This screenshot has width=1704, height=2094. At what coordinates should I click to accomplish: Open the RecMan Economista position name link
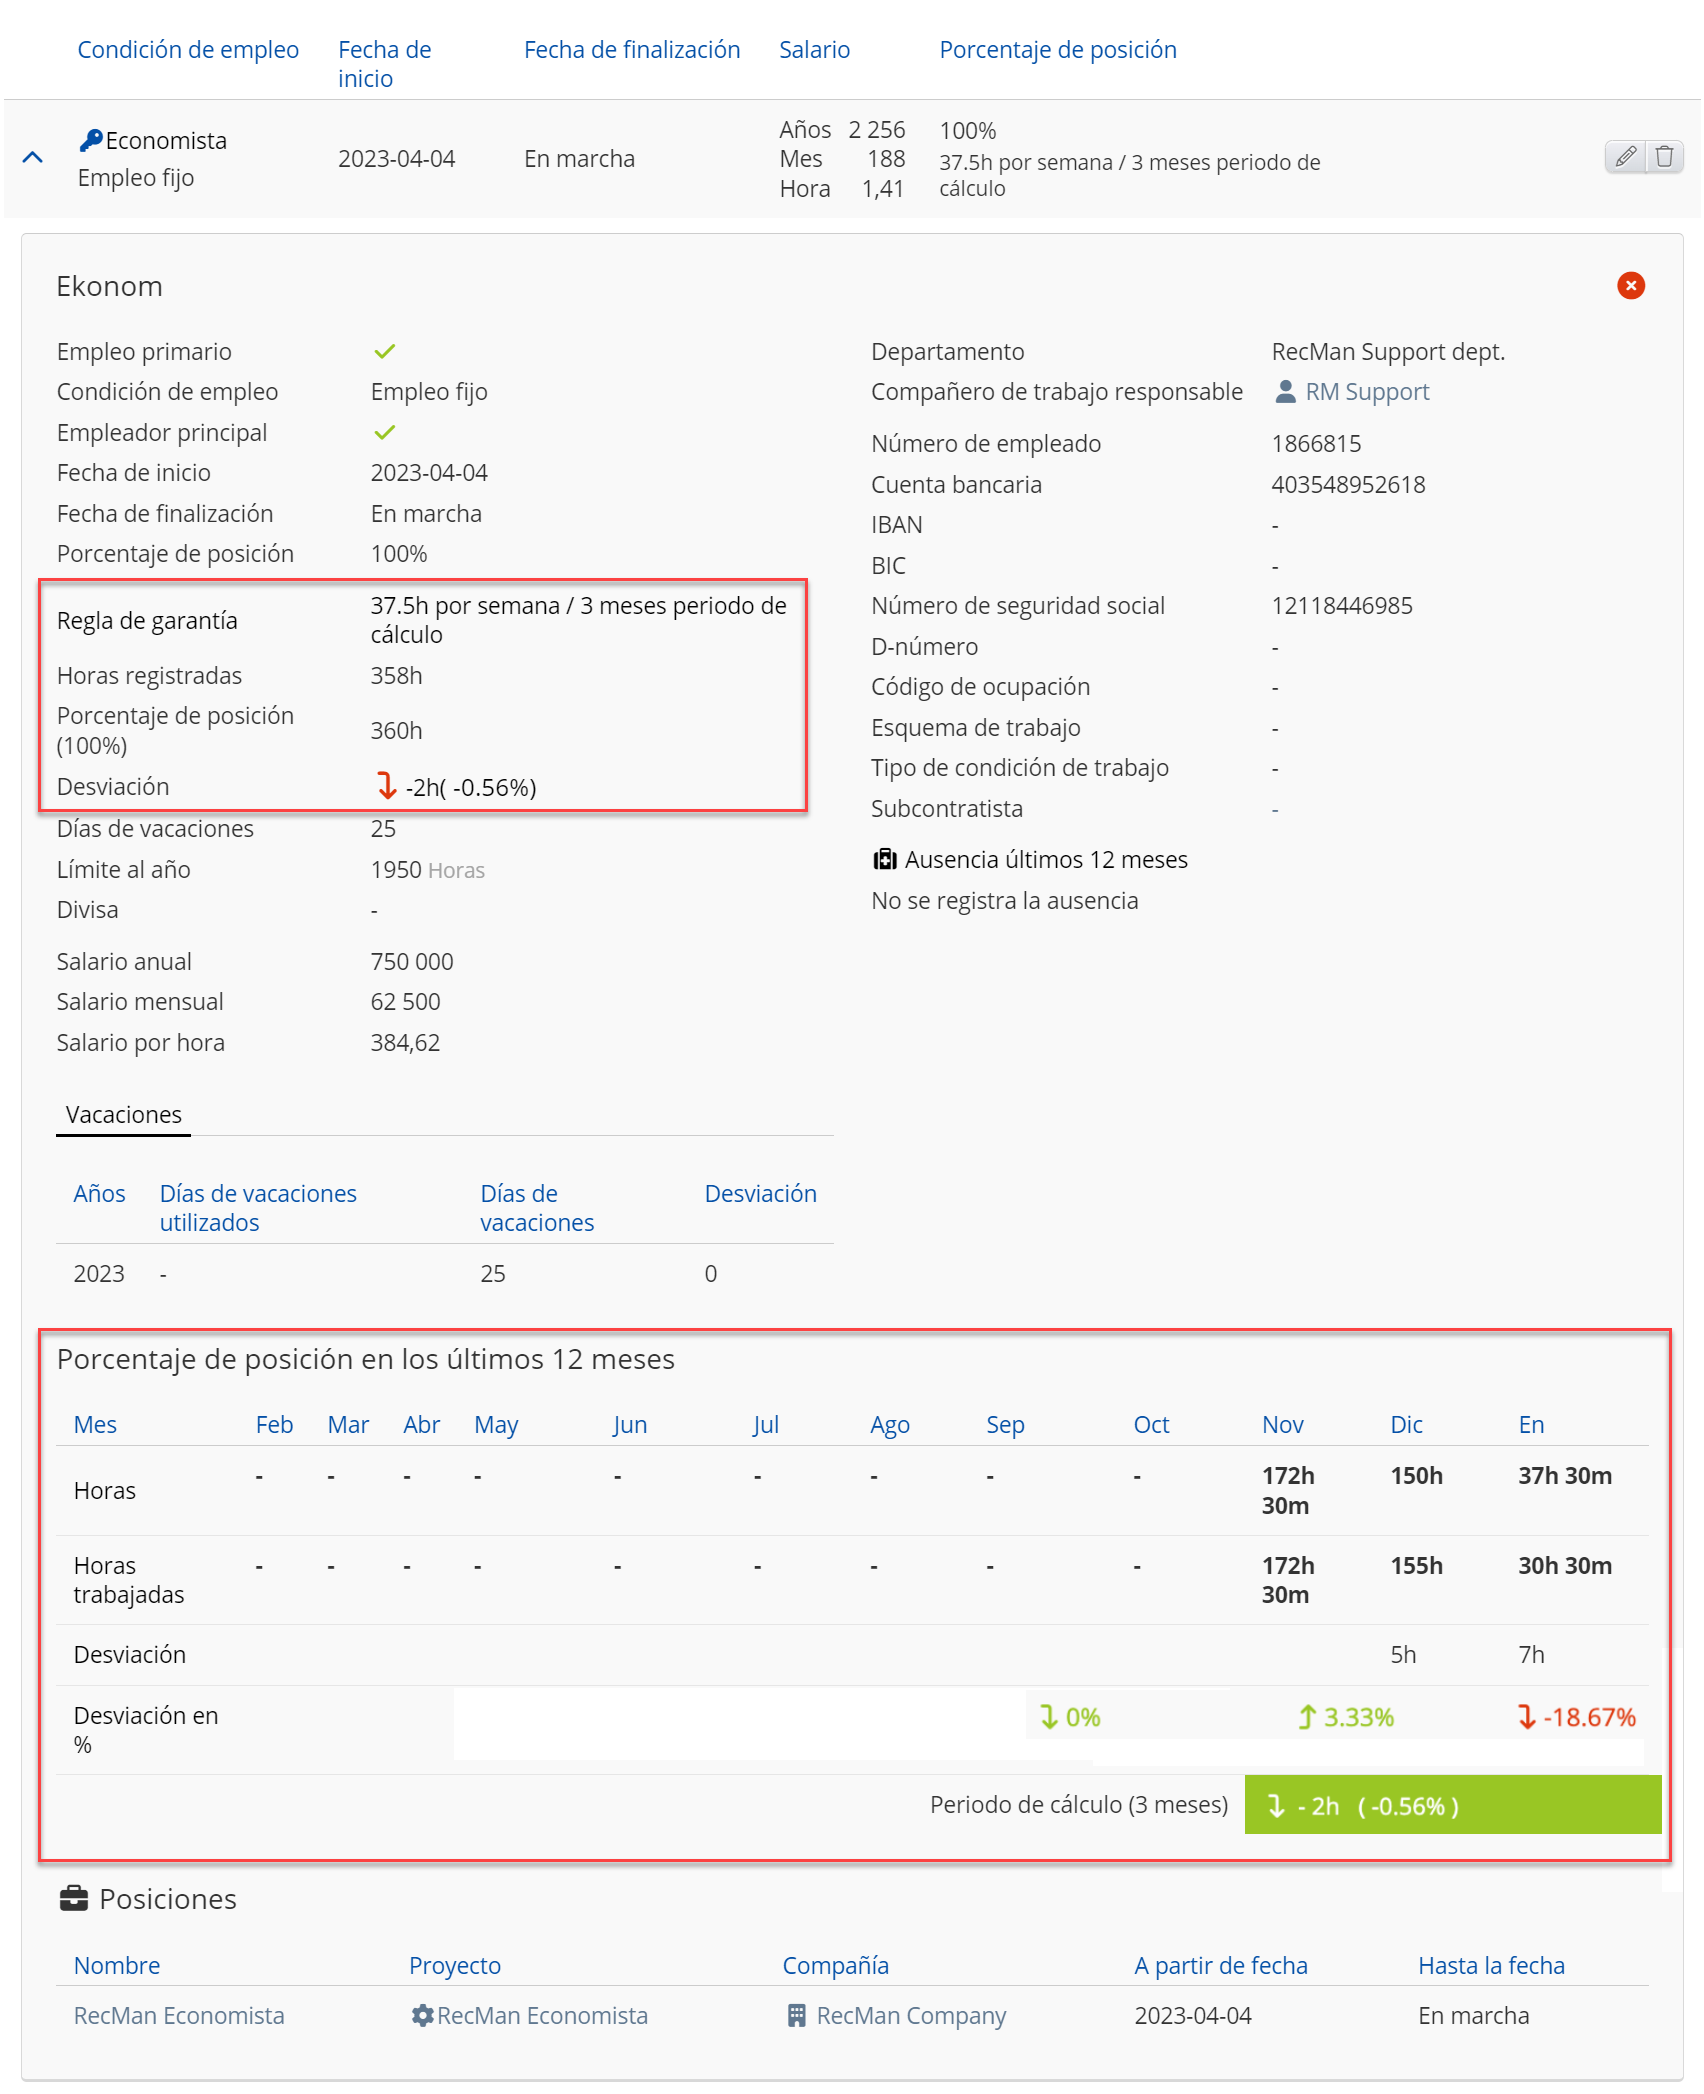(x=179, y=2016)
